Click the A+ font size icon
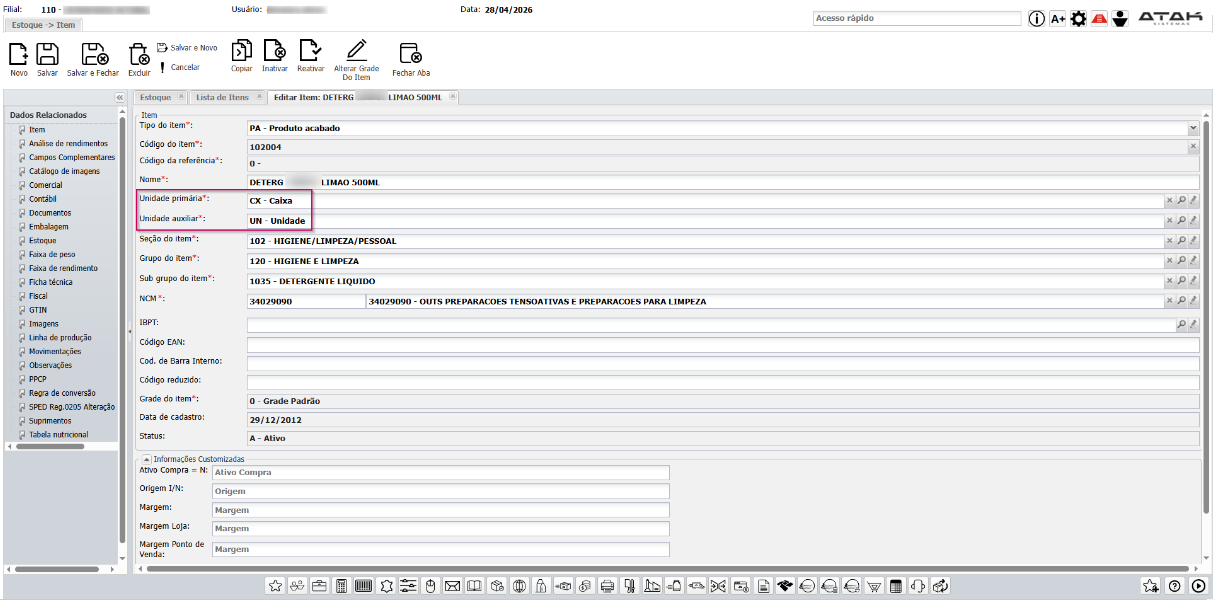The width and height of the screenshot is (1215, 600). (x=1057, y=18)
